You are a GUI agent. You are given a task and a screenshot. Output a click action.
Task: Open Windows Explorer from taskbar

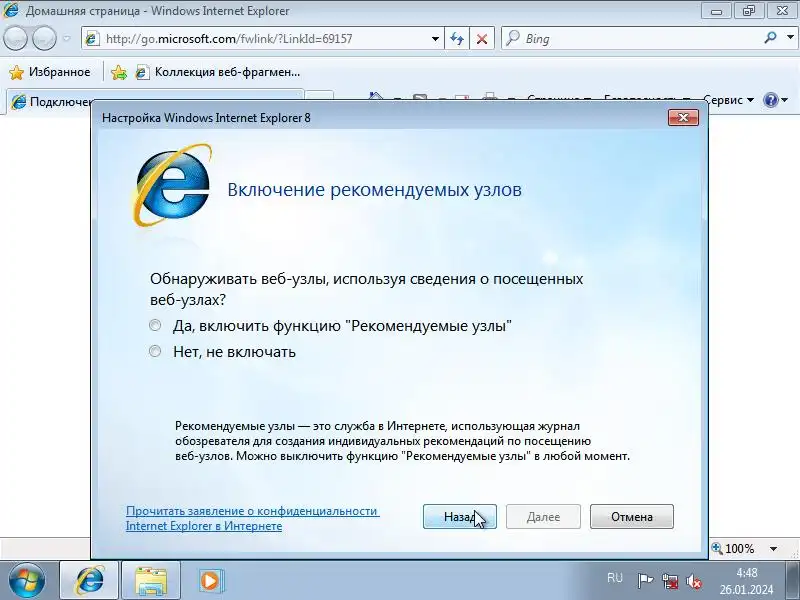pos(151,581)
